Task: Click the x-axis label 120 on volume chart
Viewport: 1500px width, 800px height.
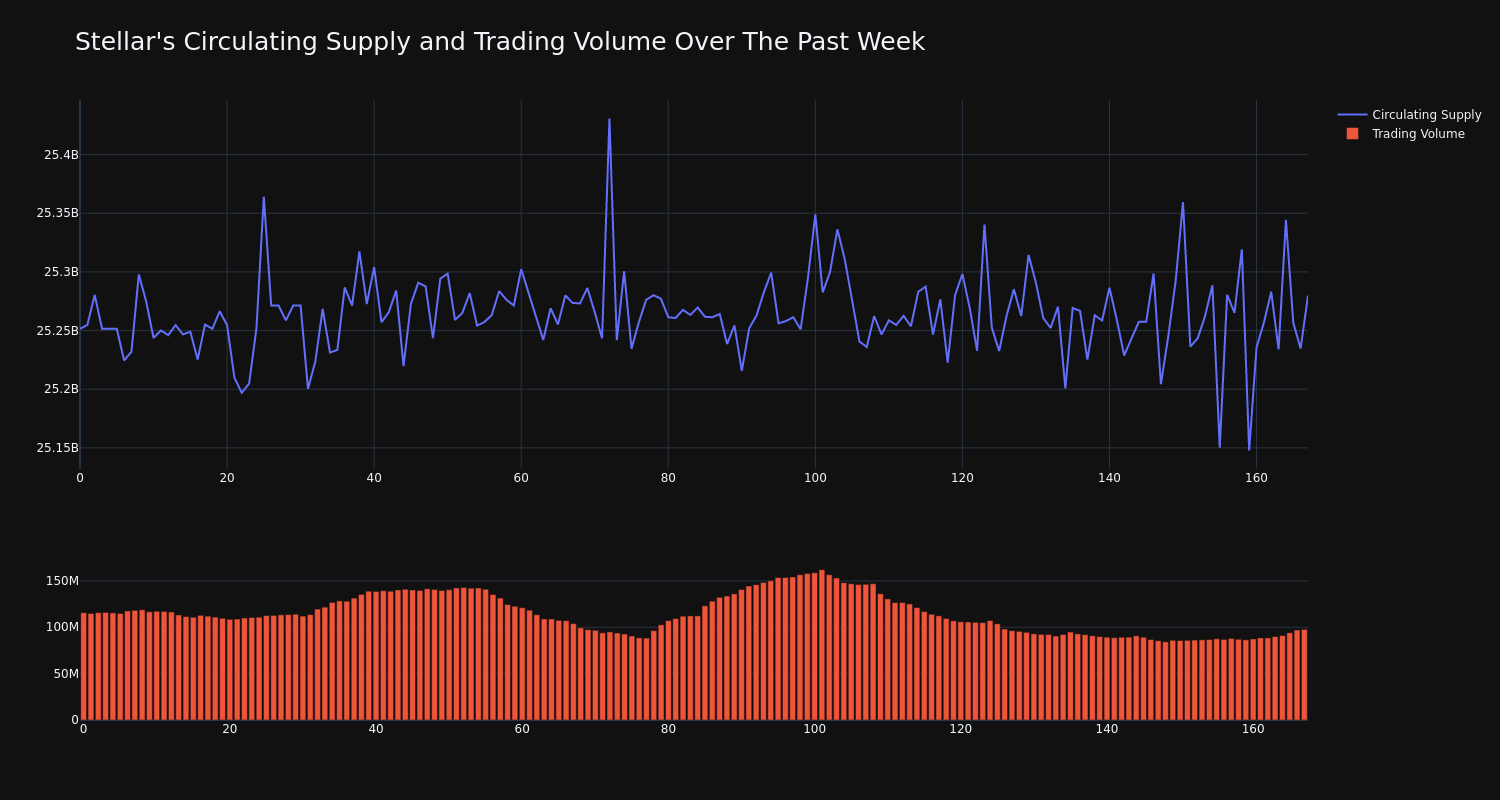Action: click(x=961, y=729)
